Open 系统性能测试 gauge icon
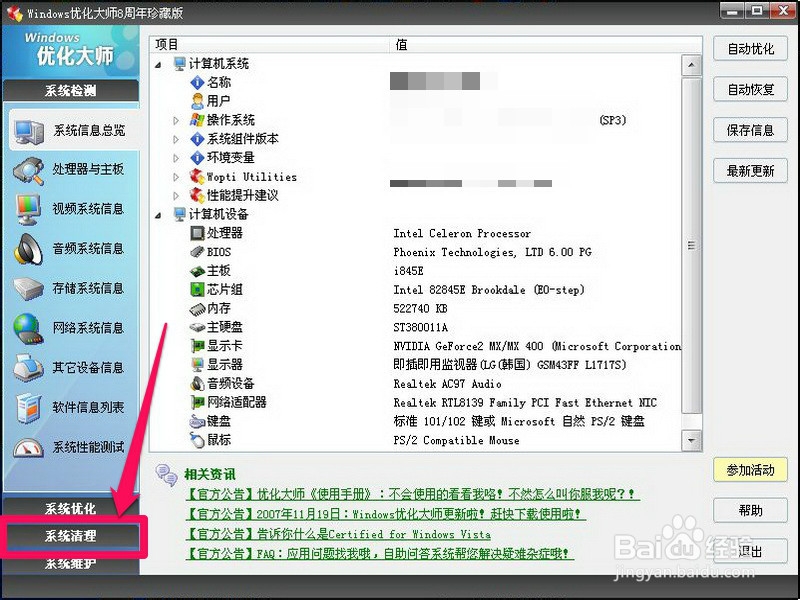Viewport: 800px width, 600px height. [29, 448]
